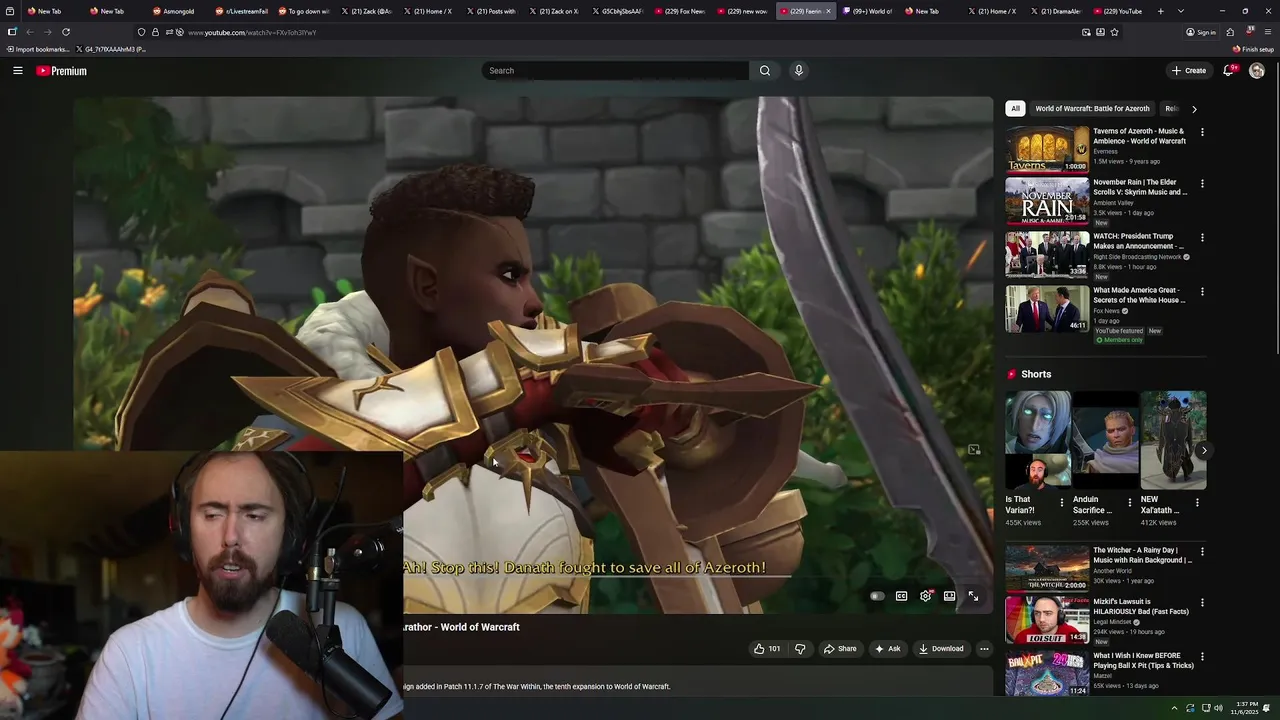The image size is (1280, 720).
Task: Toggle closed captions CC in player
Action: (901, 596)
